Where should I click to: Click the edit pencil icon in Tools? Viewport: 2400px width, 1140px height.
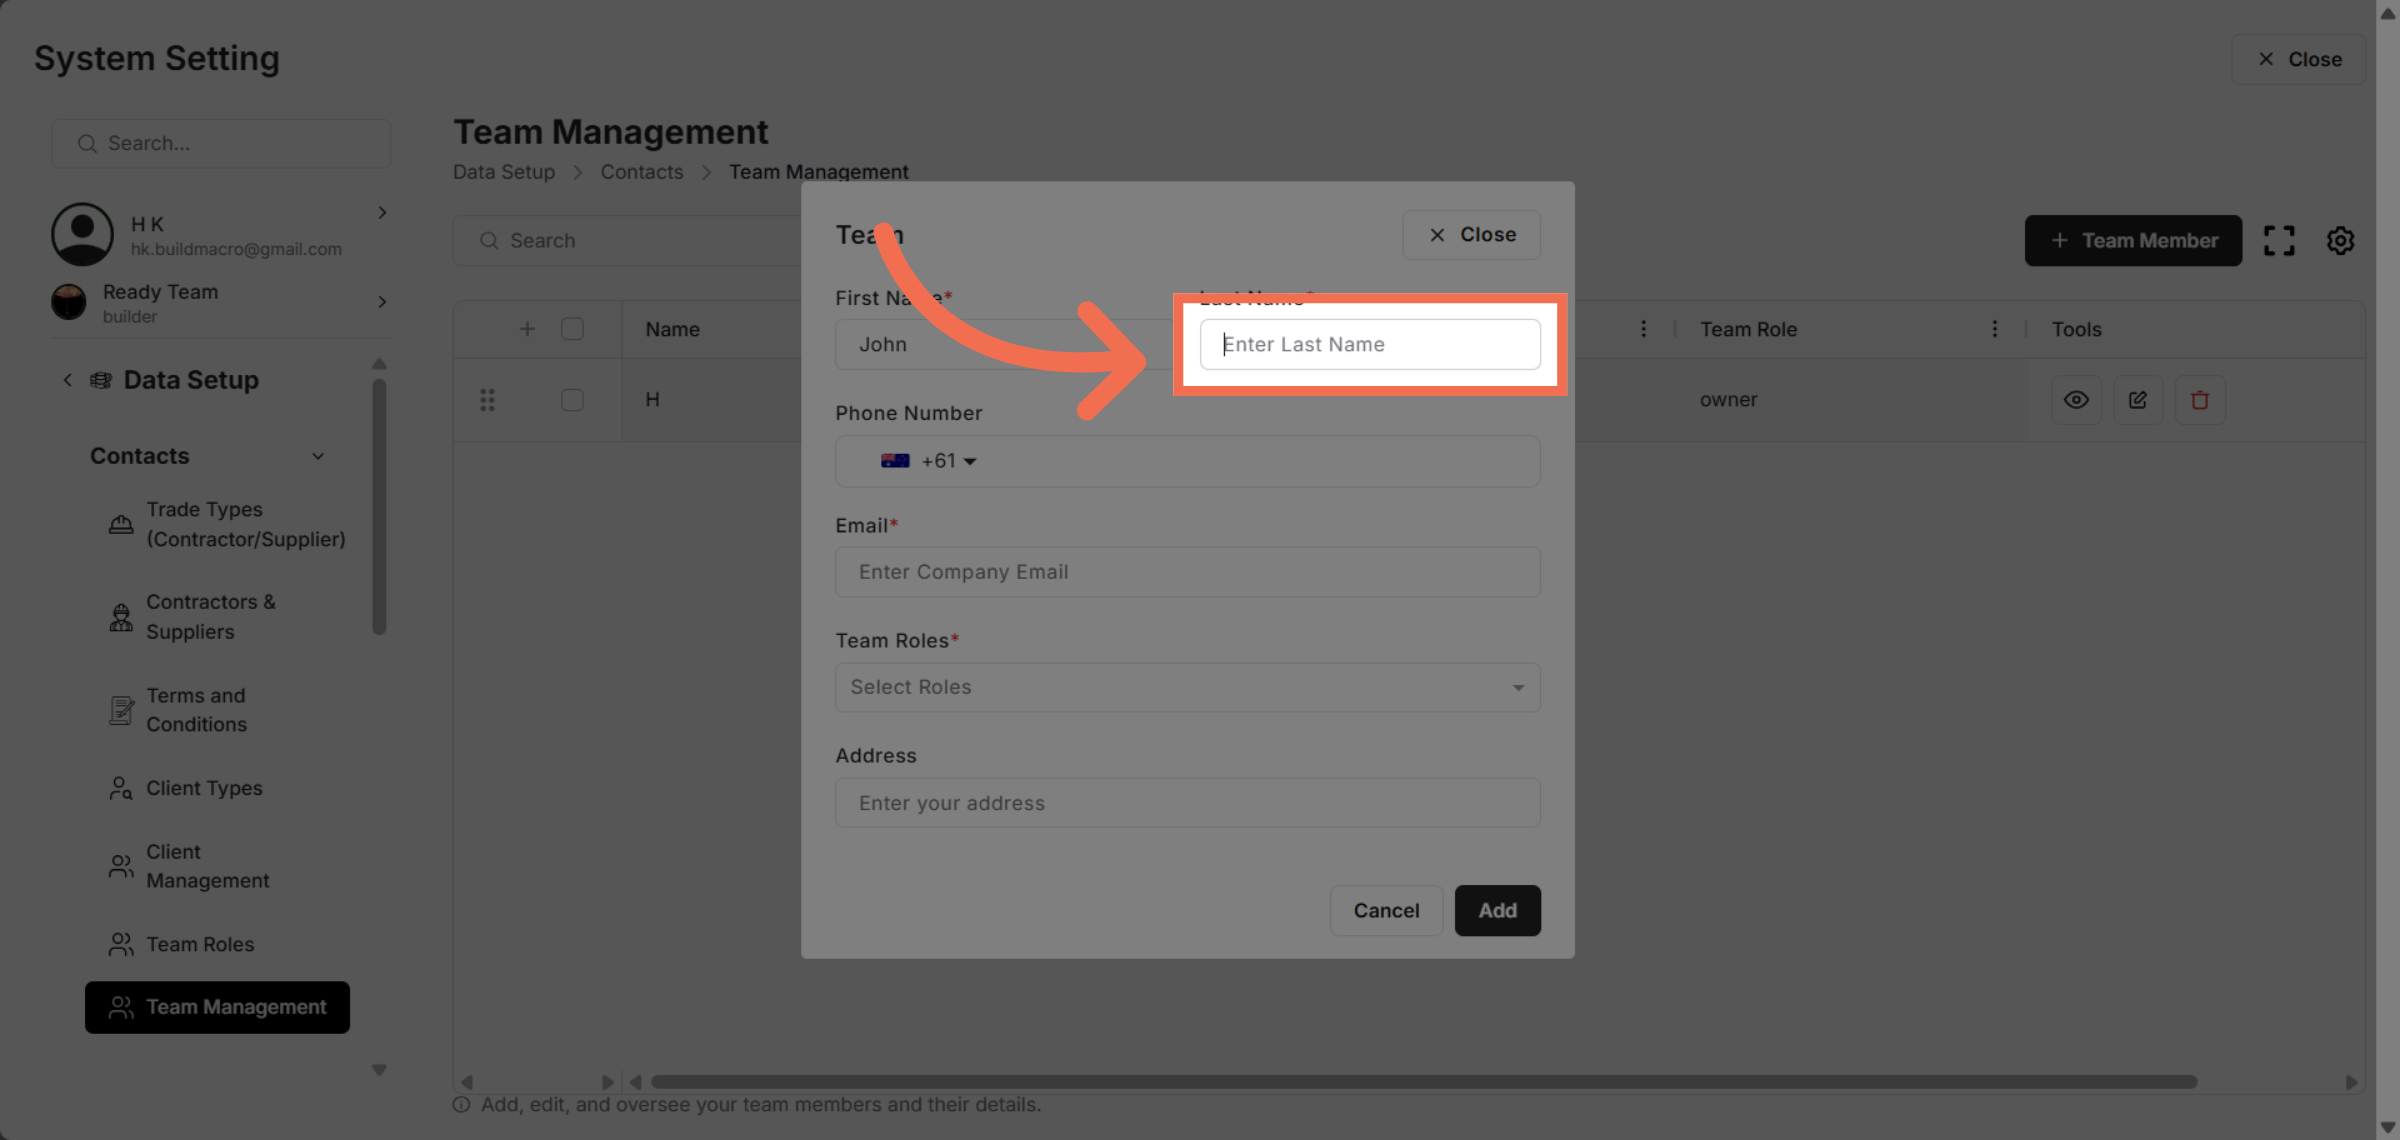2138,400
